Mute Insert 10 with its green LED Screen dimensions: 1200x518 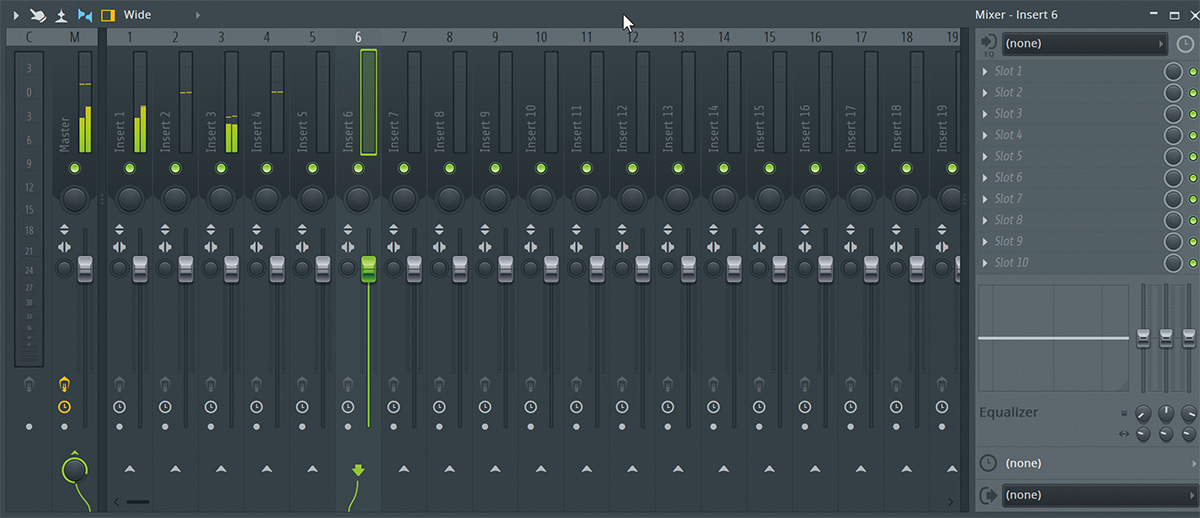541,168
